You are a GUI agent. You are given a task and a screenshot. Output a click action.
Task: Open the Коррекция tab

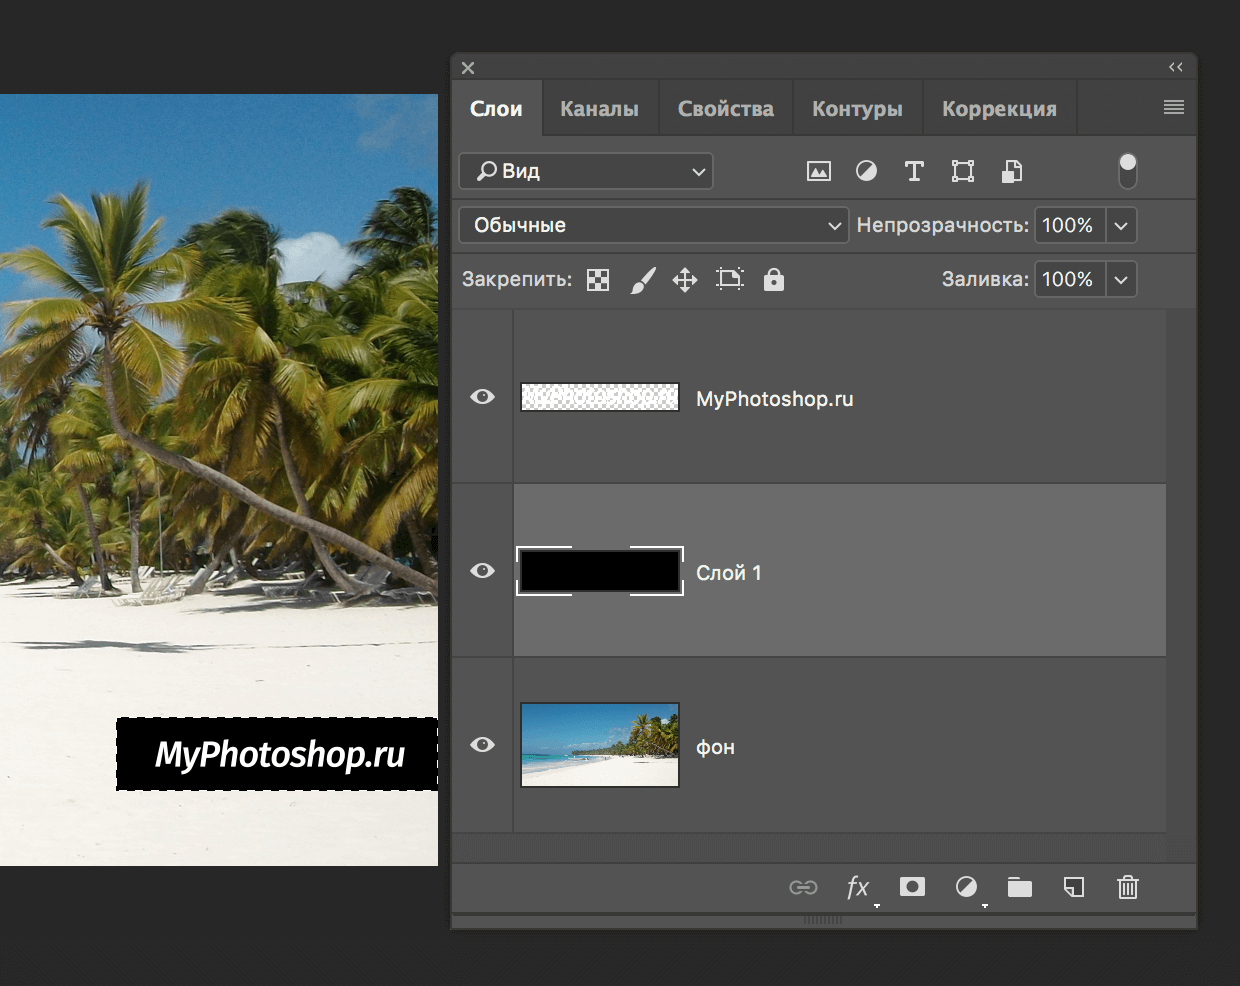click(998, 109)
